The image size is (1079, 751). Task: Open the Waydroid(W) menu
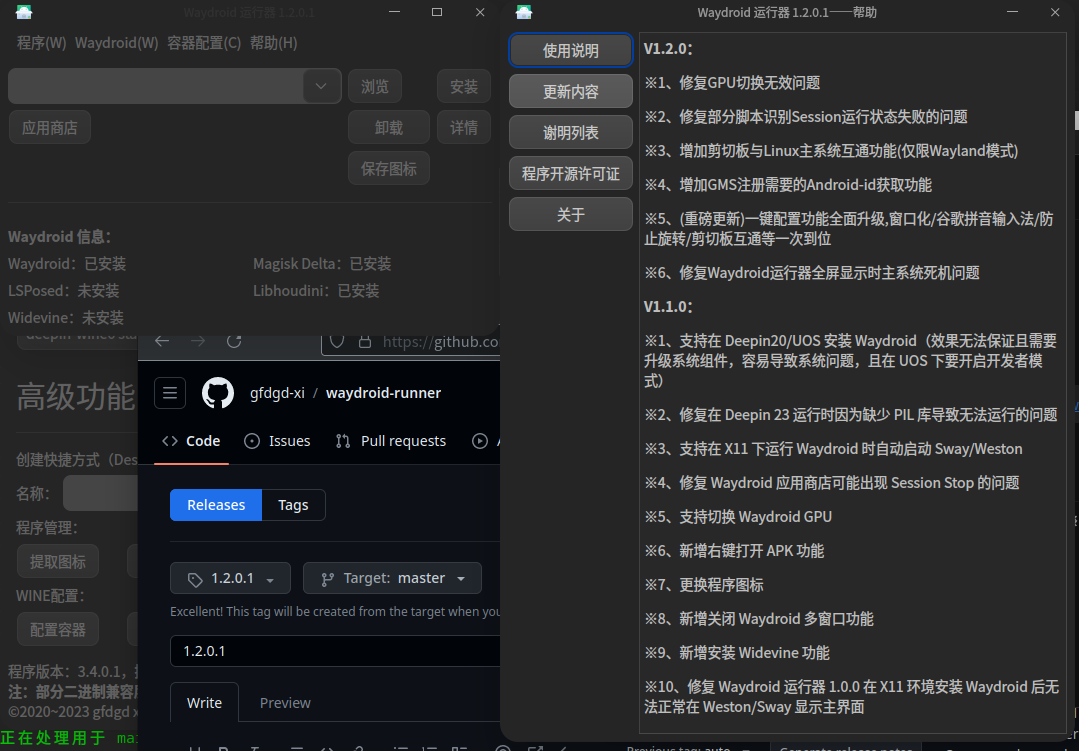pyautogui.click(x=116, y=43)
